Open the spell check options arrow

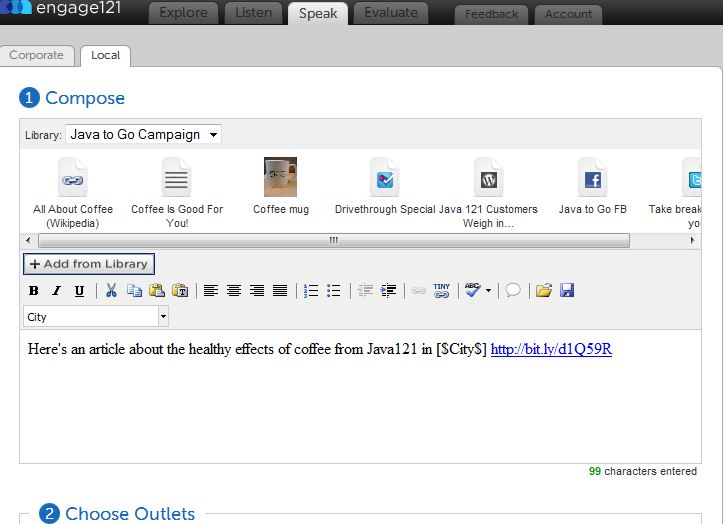[x=489, y=291]
